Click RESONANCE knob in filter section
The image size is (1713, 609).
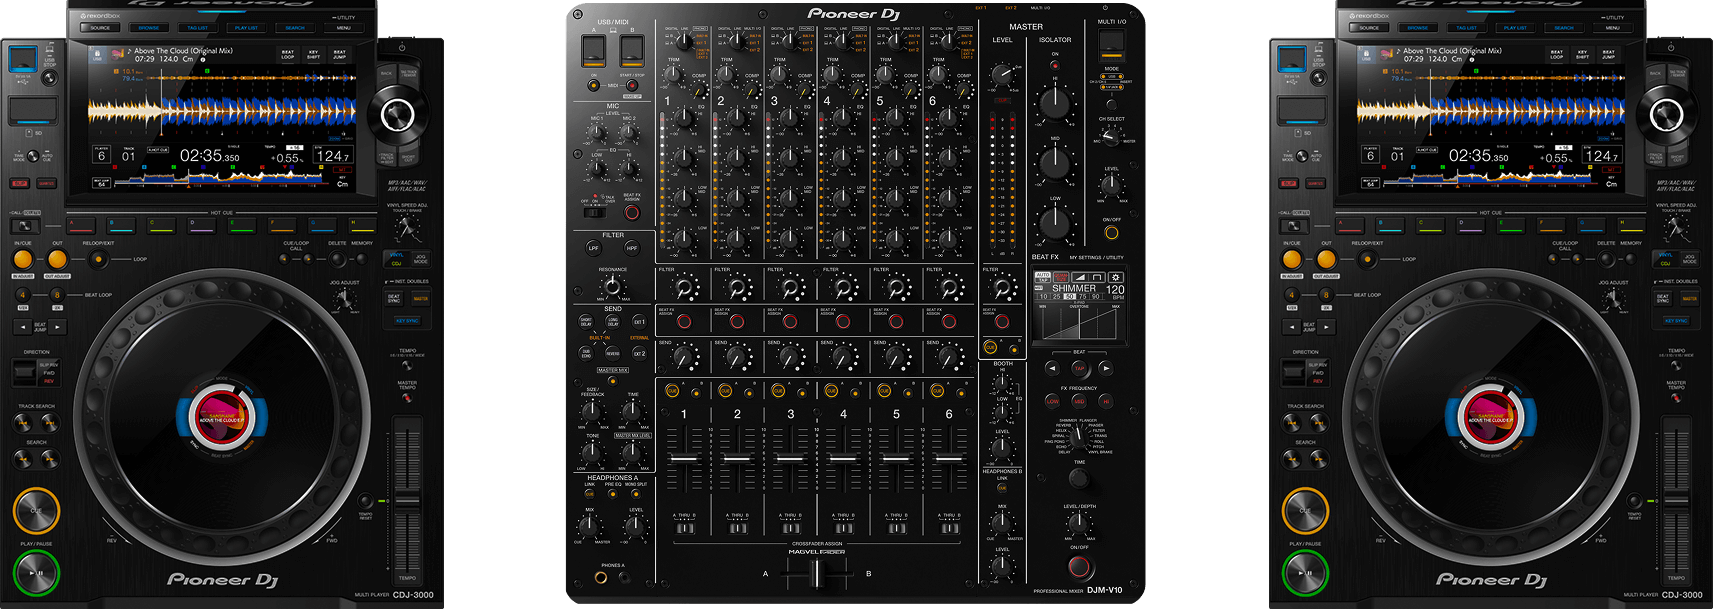pos(613,286)
